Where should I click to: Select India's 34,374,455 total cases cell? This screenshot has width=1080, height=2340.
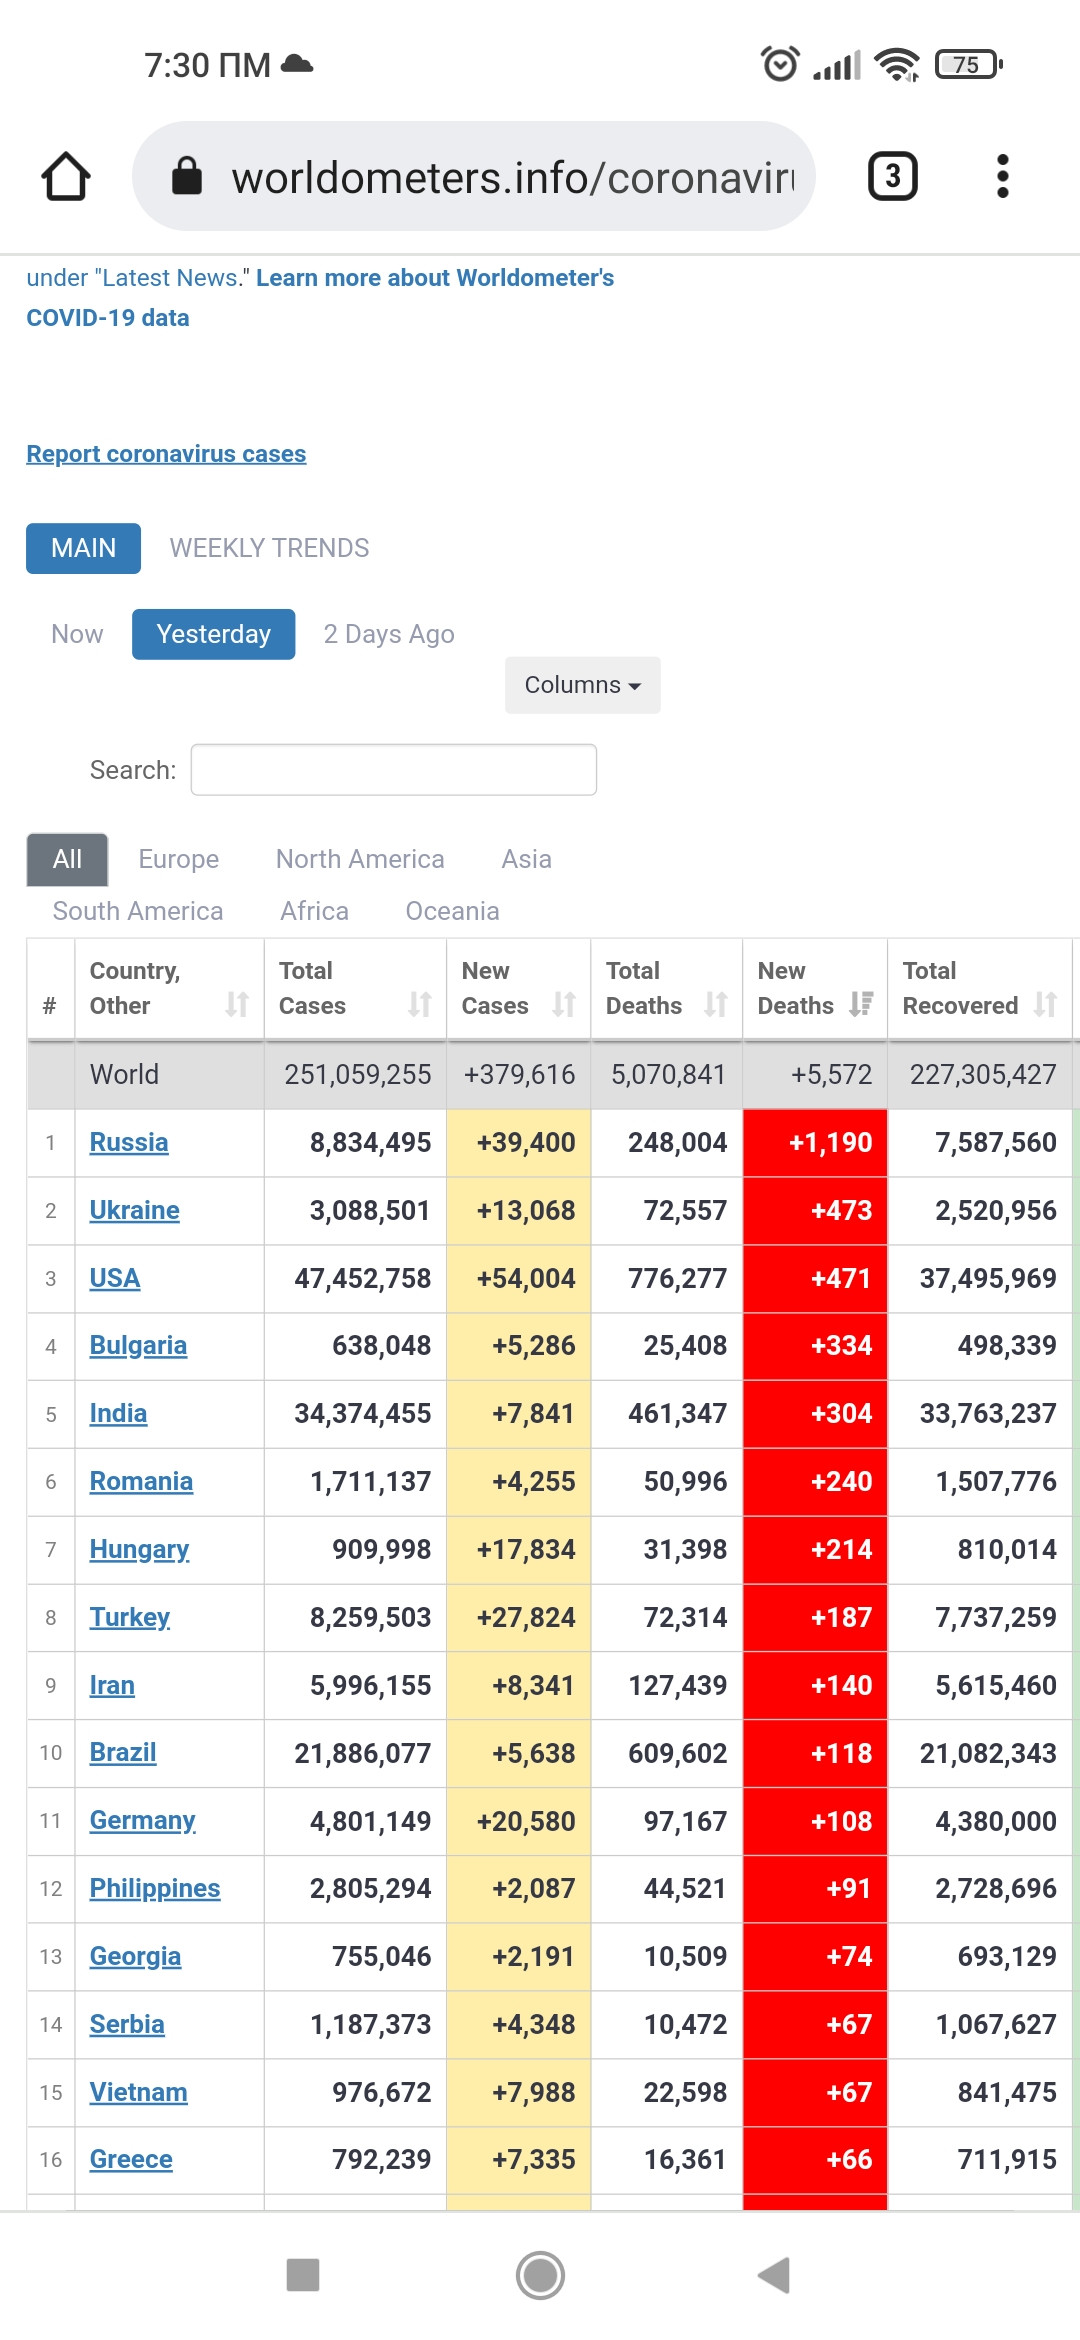point(356,1413)
